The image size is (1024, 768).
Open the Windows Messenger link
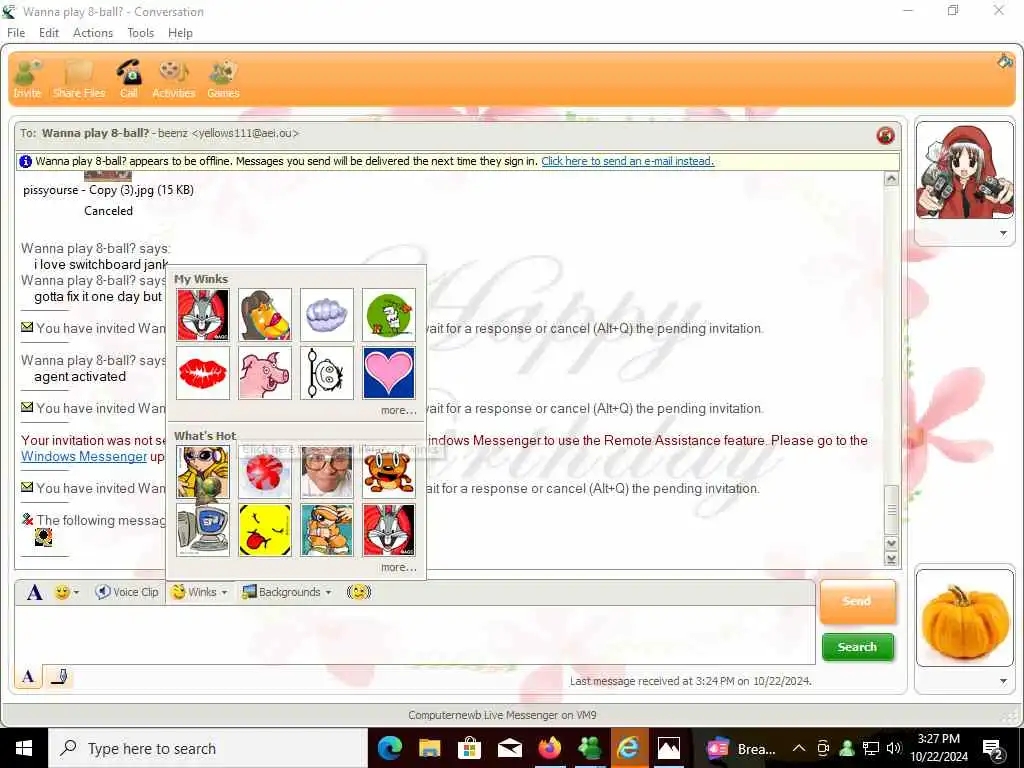coord(84,456)
